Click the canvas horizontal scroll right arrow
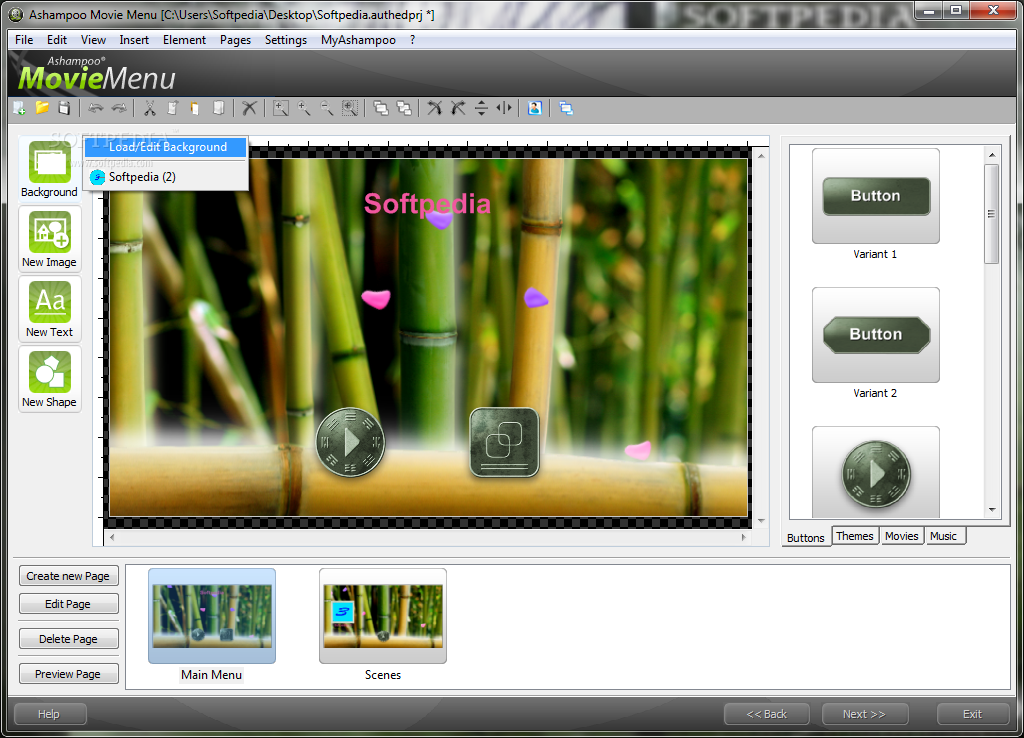This screenshot has width=1024, height=738. pyautogui.click(x=744, y=537)
